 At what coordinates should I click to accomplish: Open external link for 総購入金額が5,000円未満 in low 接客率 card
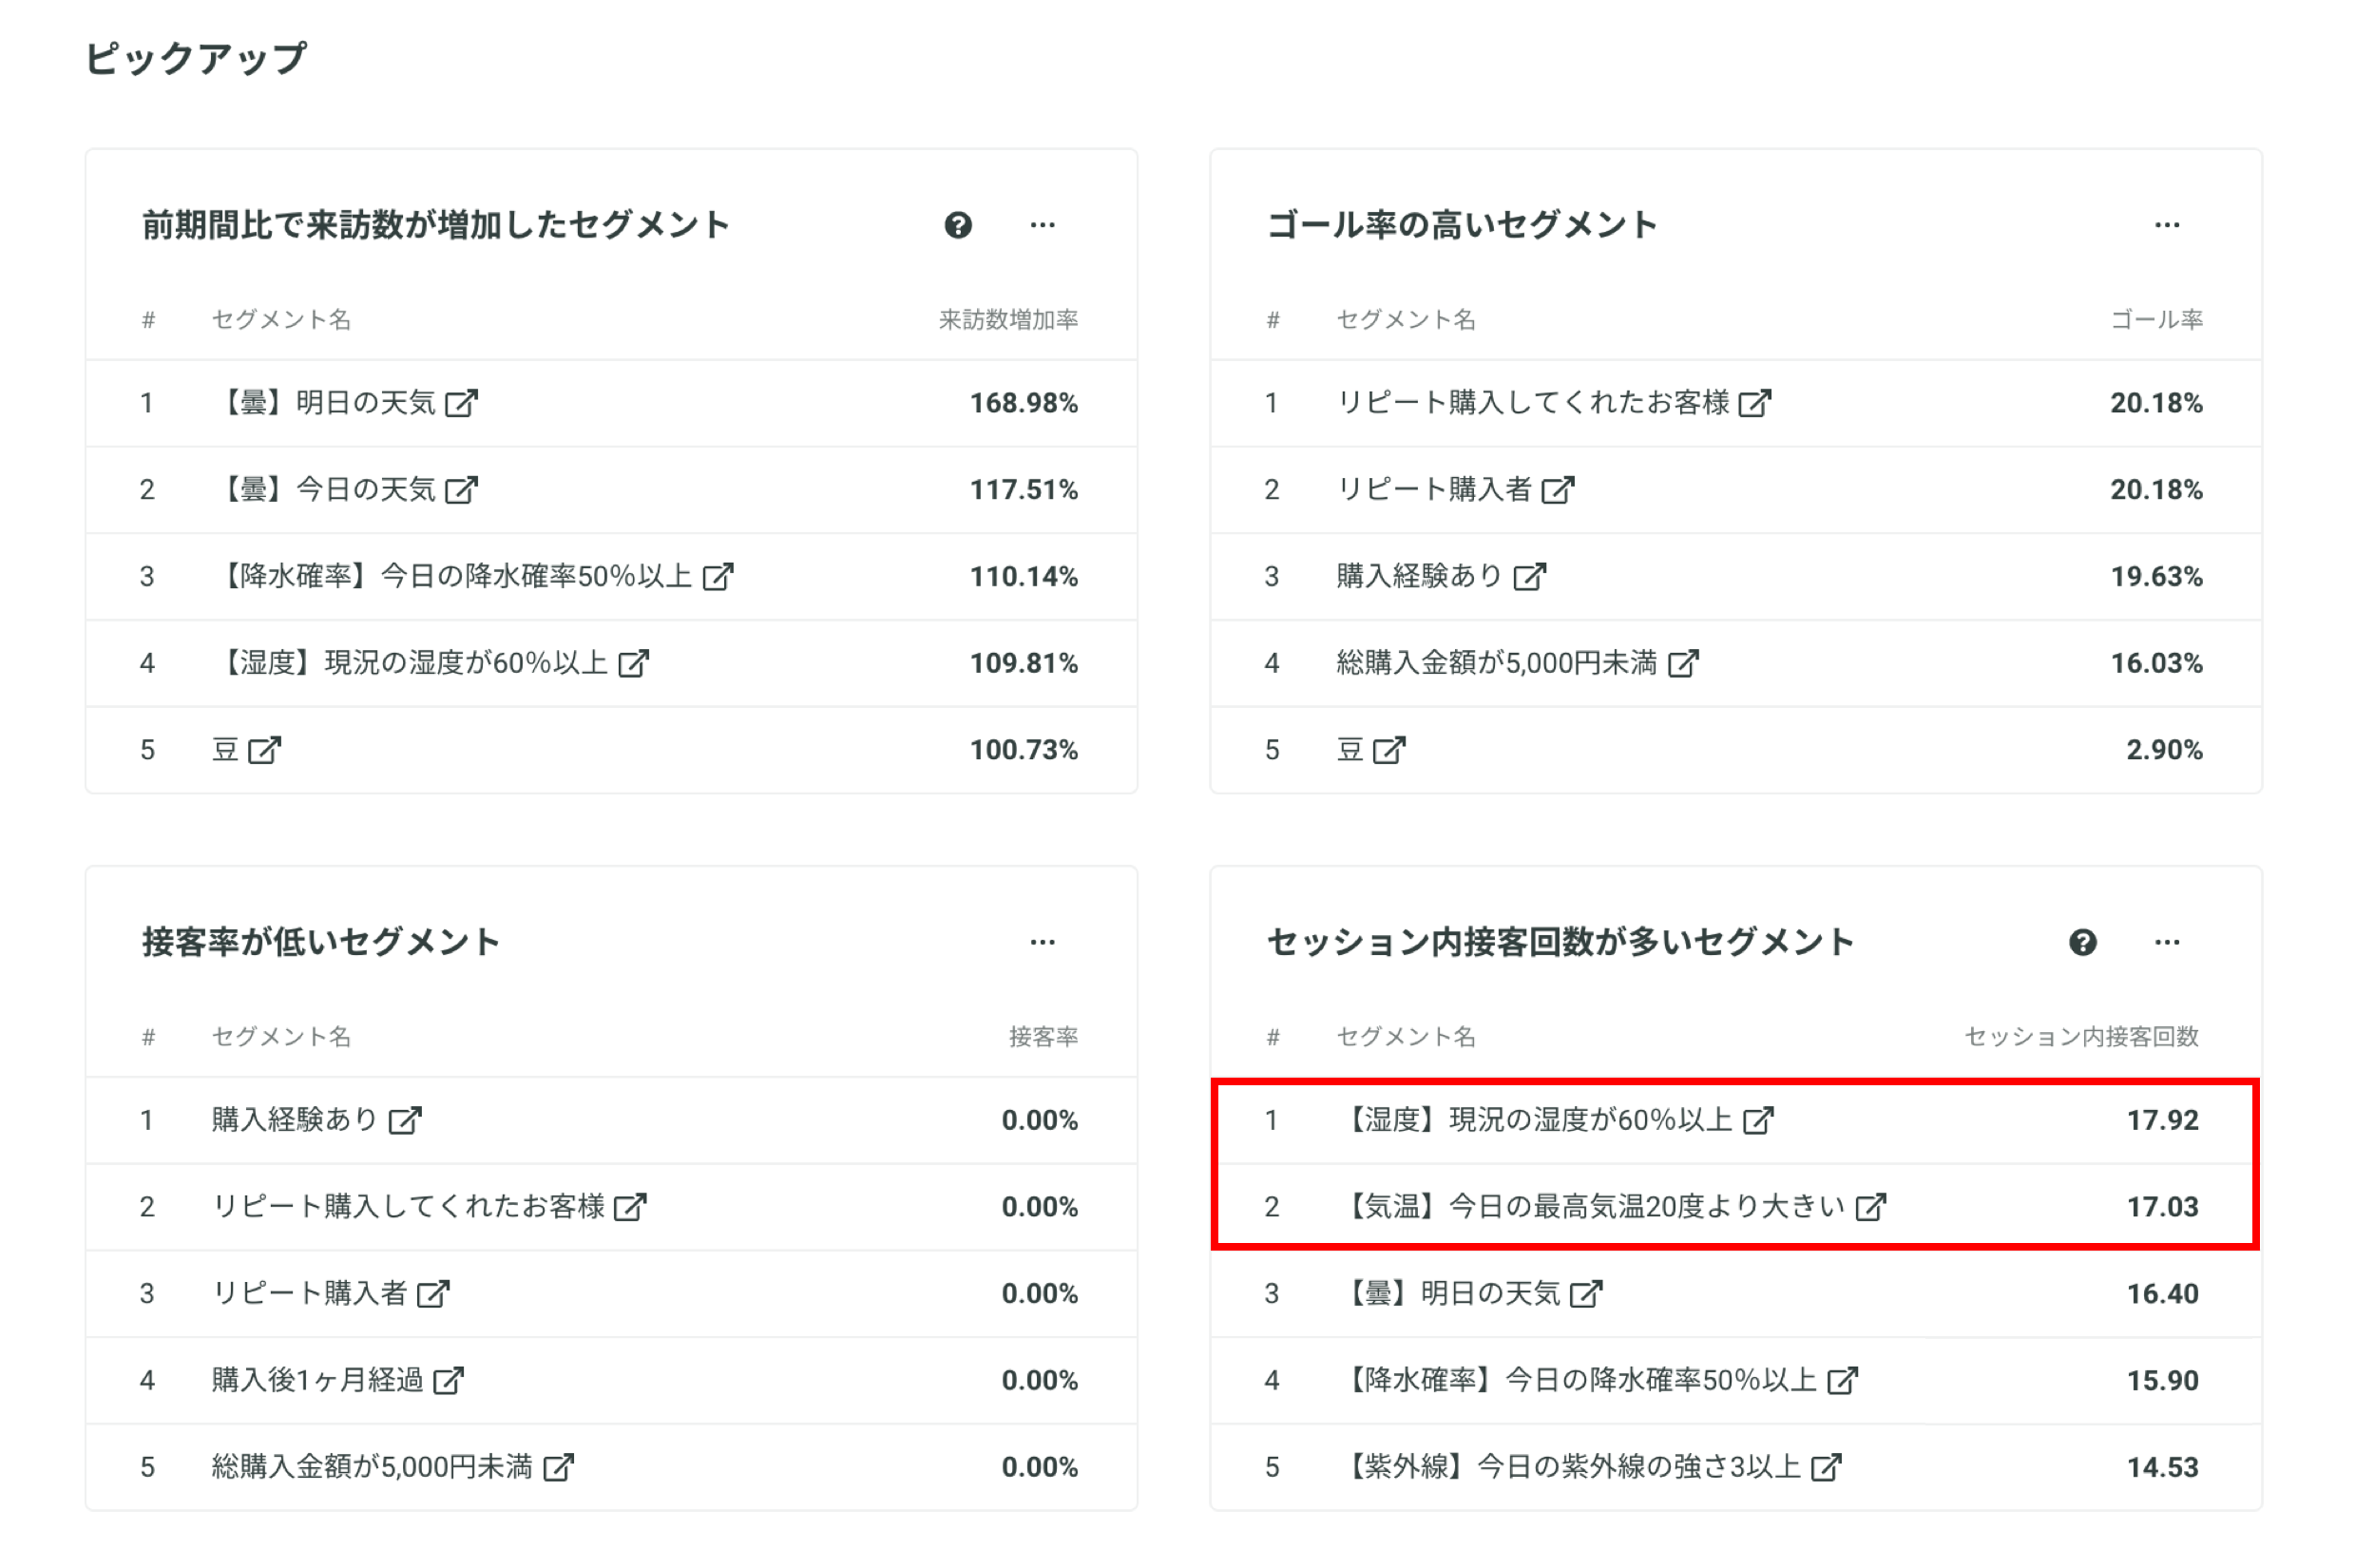[557, 1467]
